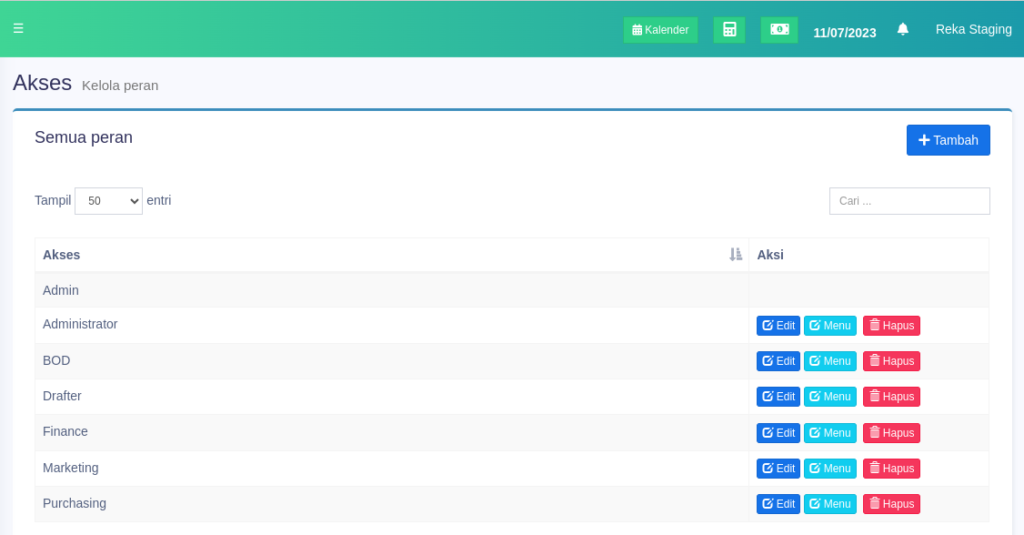1024x535 pixels.
Task: Expand the entries per page dropdown
Action: point(108,201)
